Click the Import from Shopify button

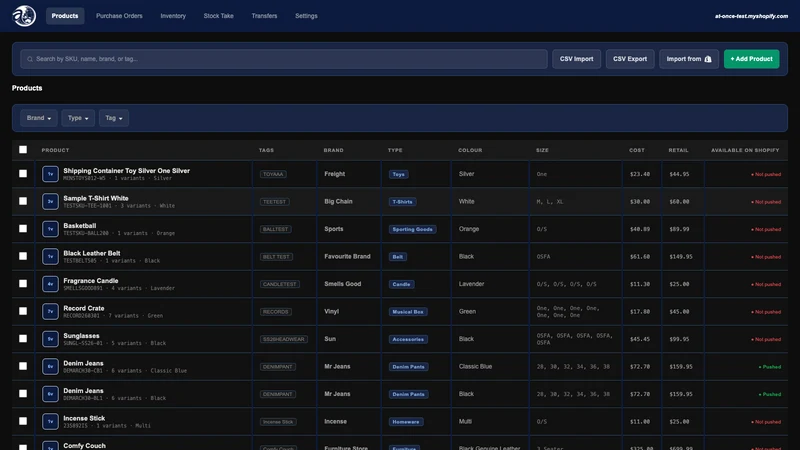pyautogui.click(x=689, y=59)
